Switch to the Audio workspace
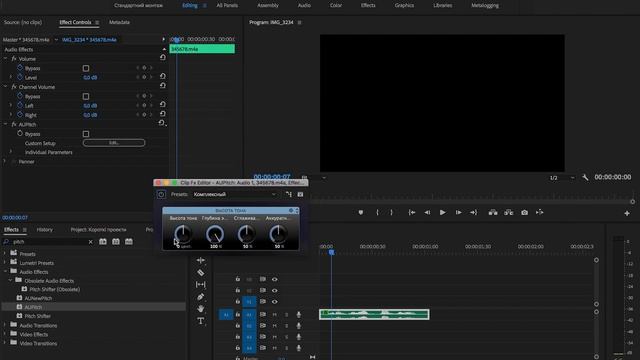The height and width of the screenshot is (360, 640). (304, 5)
